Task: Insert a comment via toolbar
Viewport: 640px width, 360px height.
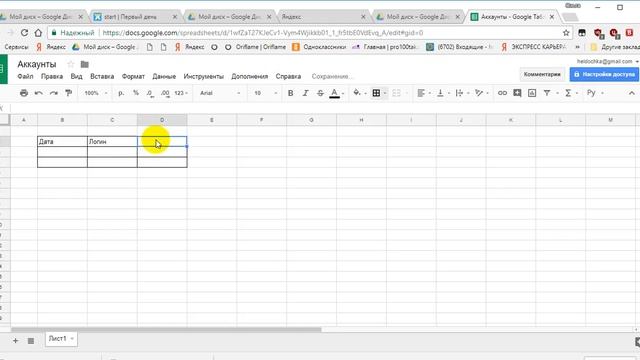Action: 517,93
